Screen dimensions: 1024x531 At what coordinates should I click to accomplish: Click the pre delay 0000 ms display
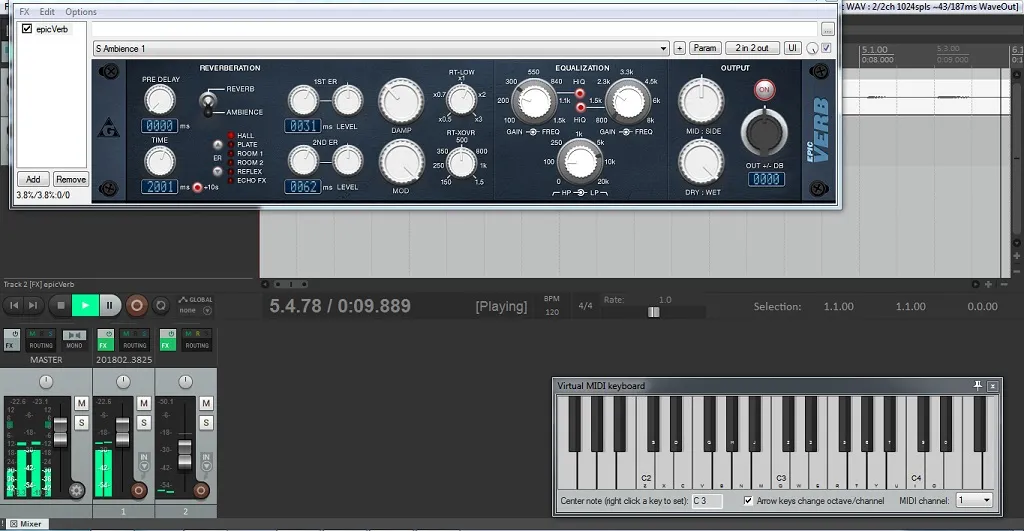click(x=159, y=125)
